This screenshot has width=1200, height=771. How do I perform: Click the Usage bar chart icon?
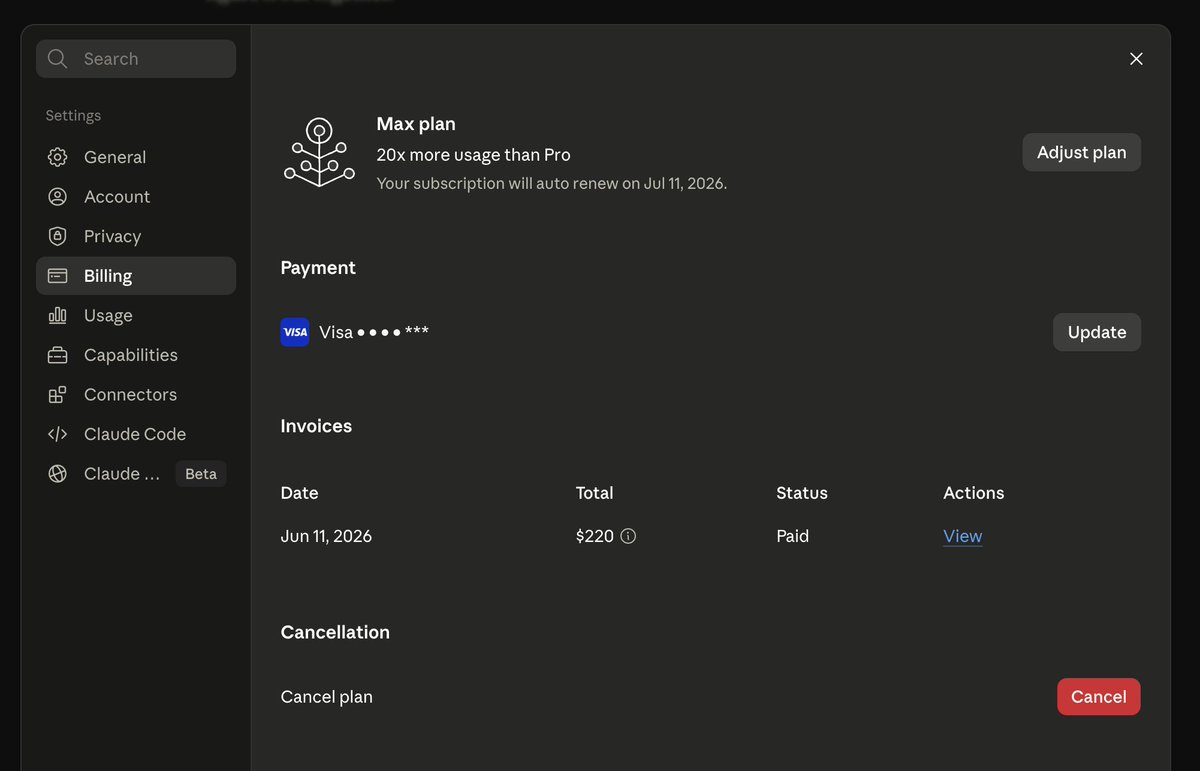pos(58,315)
